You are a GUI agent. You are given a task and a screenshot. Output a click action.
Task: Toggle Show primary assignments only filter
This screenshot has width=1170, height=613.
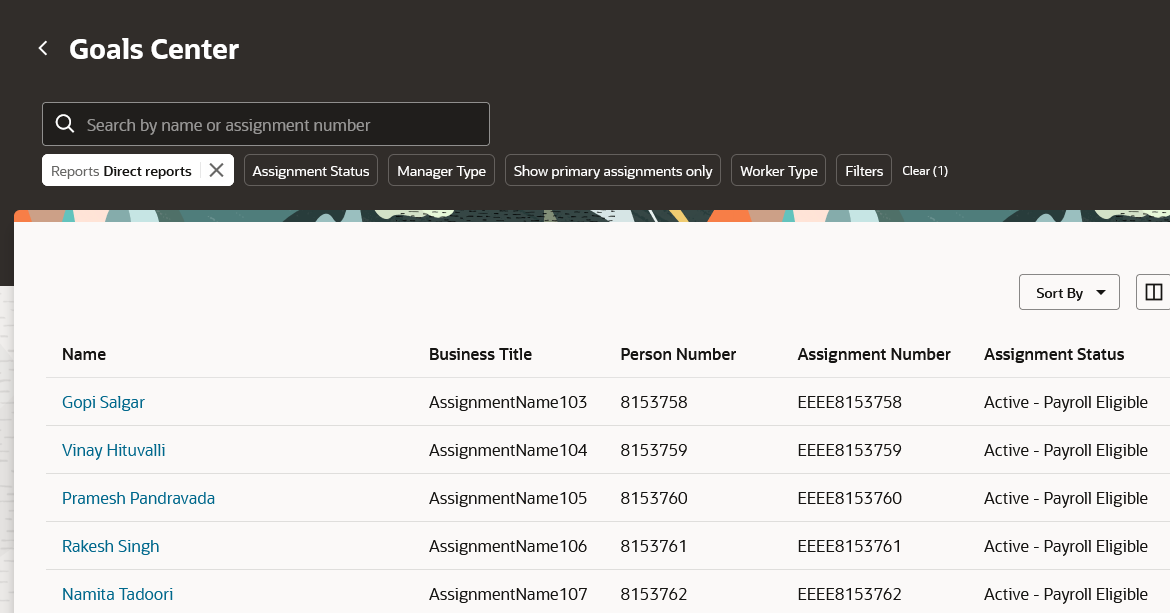pos(613,171)
